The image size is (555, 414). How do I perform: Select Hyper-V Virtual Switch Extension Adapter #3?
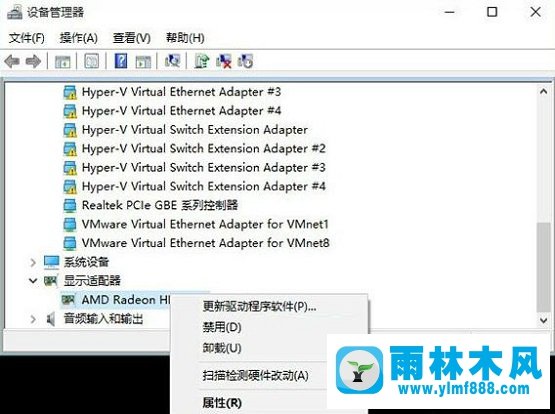point(204,168)
